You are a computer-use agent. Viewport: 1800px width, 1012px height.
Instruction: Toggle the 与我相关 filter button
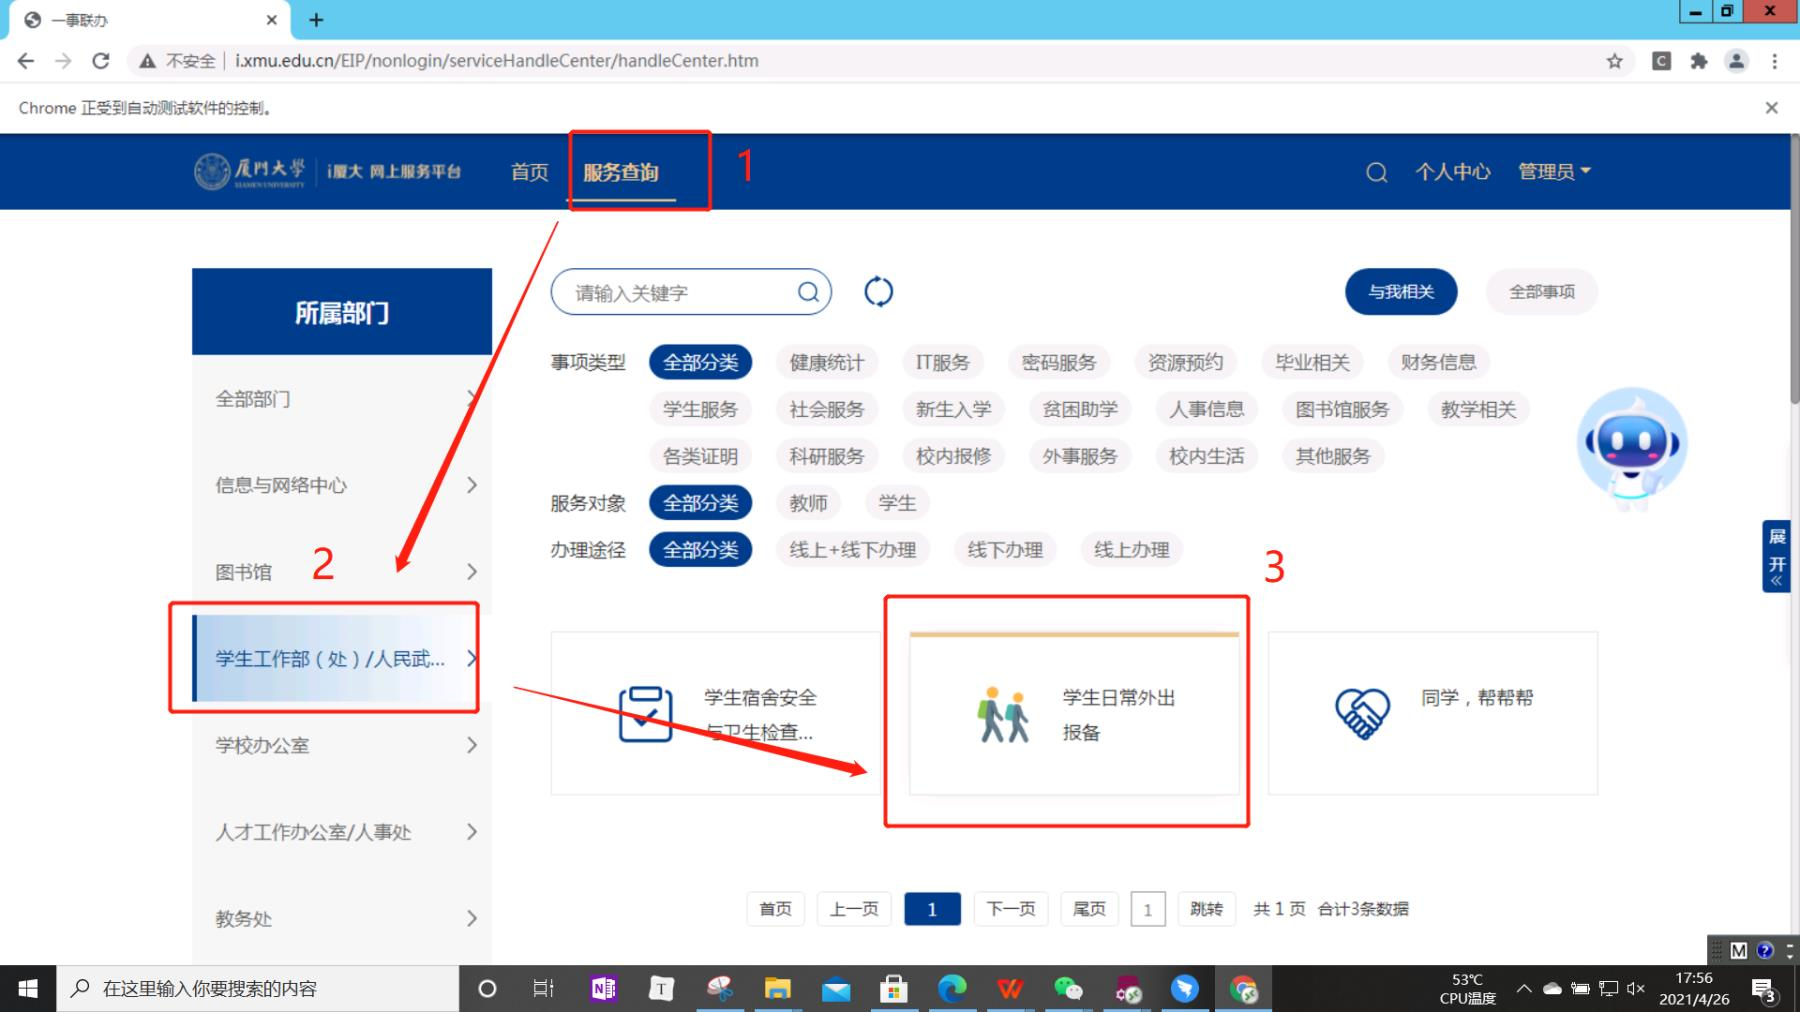point(1400,292)
